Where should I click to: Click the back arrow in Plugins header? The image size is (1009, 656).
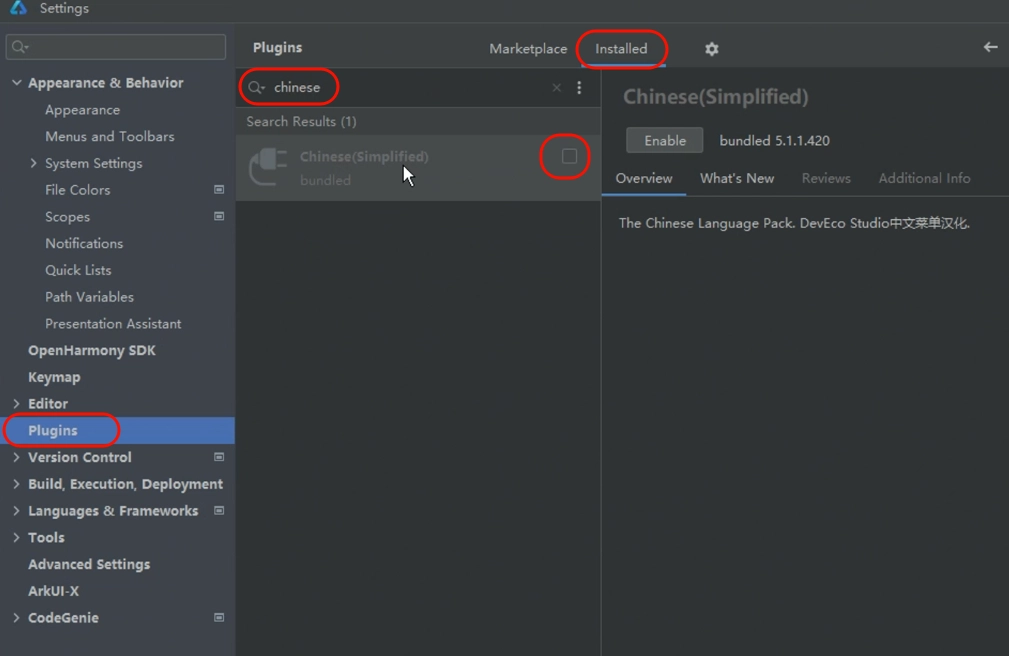(990, 47)
